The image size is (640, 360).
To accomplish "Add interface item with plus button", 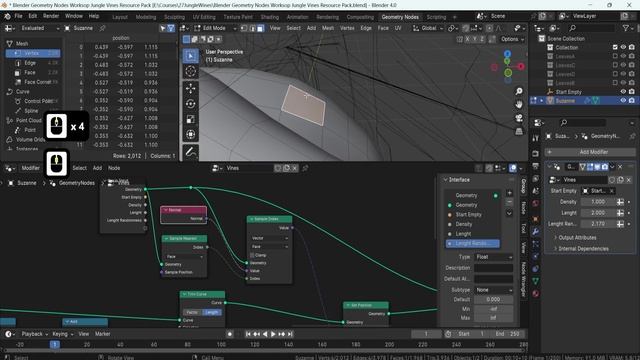I will [x=509, y=193].
